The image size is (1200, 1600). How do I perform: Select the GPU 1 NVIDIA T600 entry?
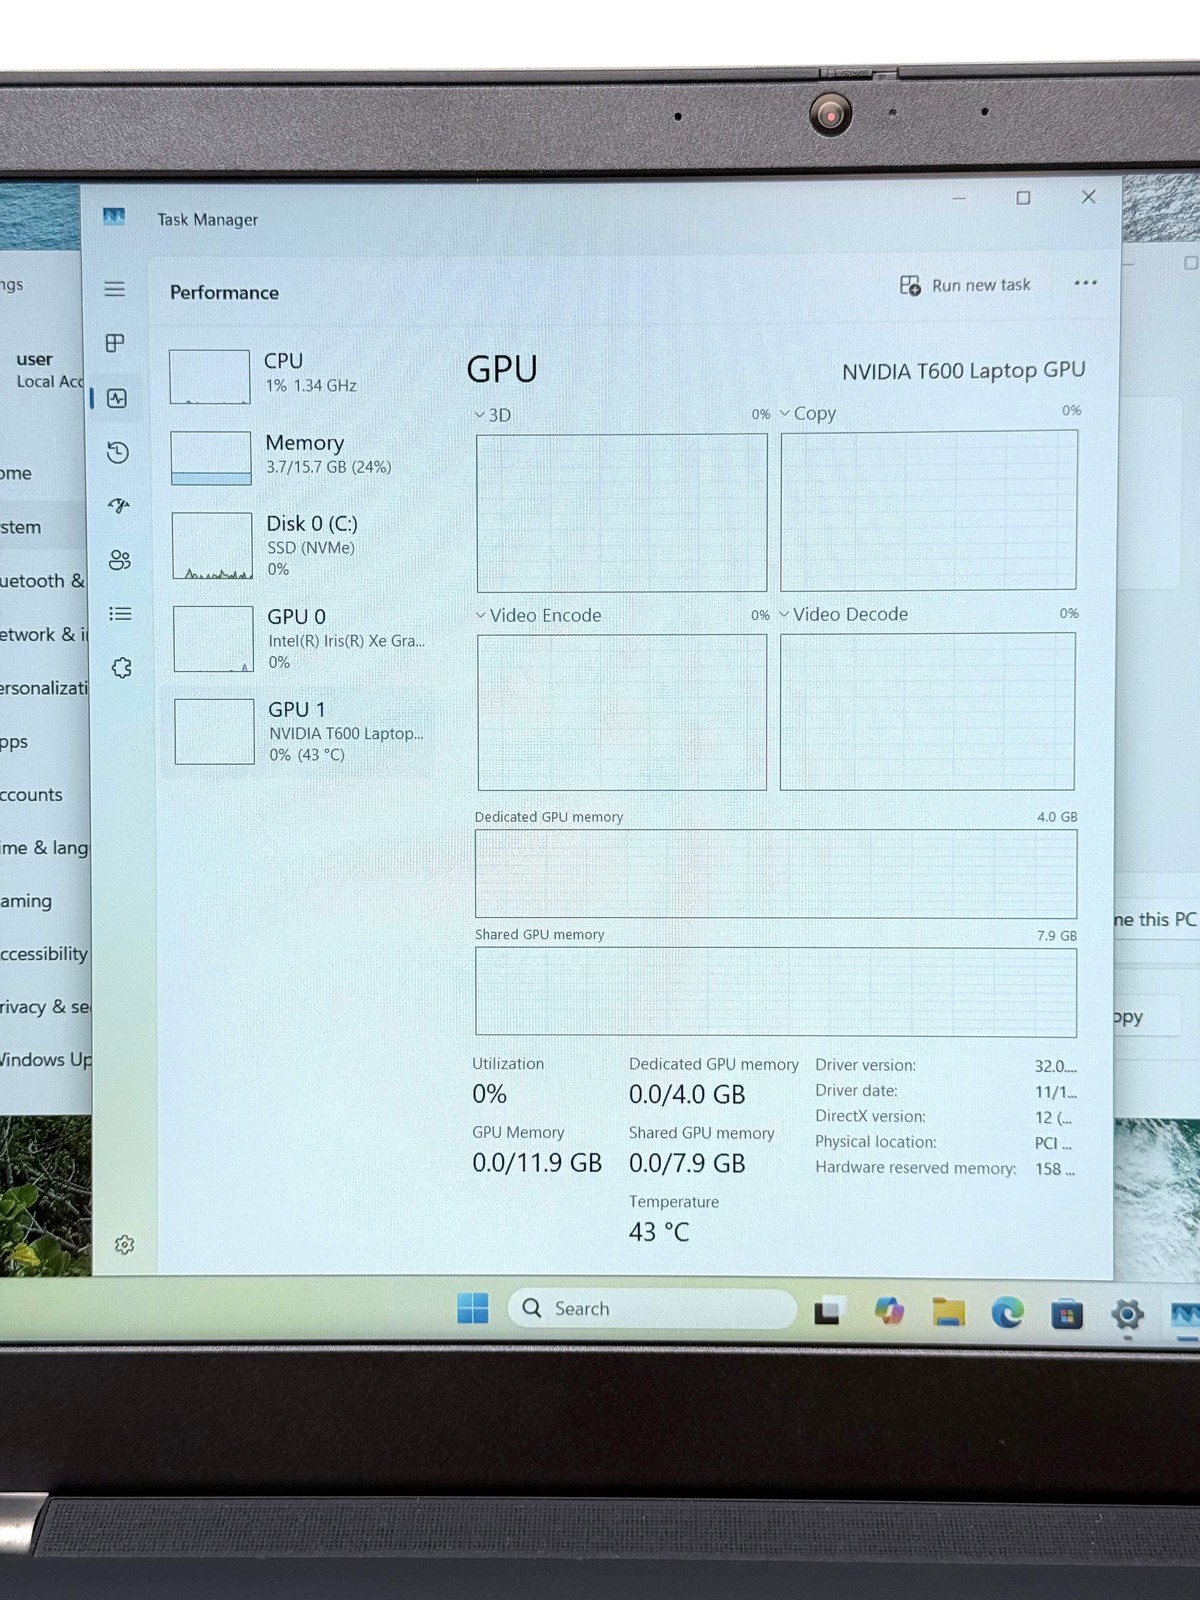pyautogui.click(x=300, y=732)
